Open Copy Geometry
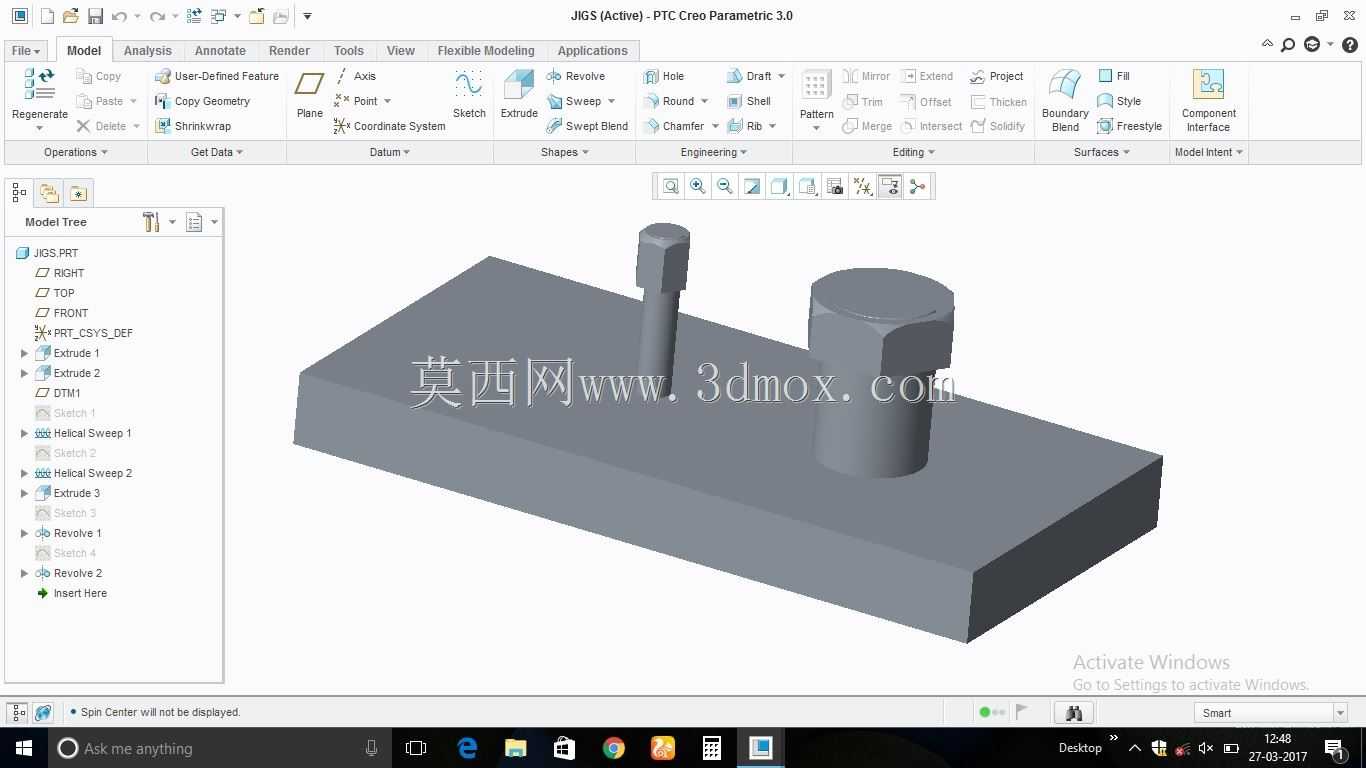1366x768 pixels. [203, 101]
